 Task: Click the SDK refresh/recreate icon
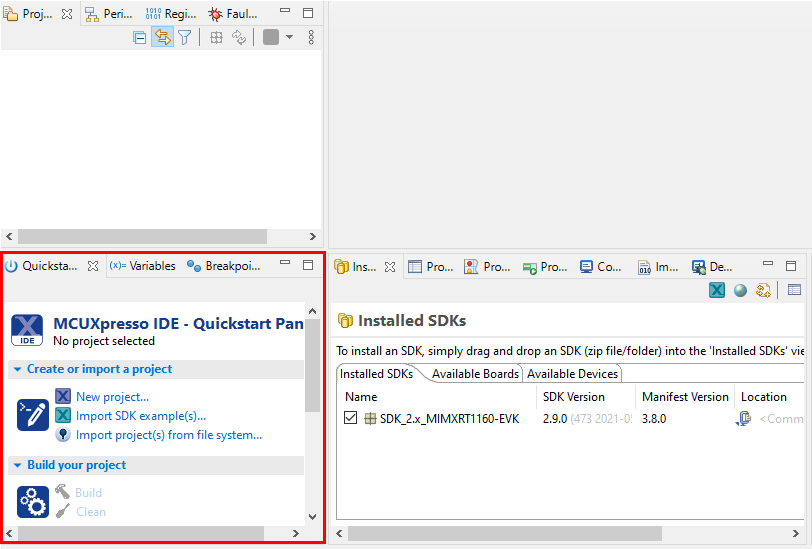pos(763,290)
